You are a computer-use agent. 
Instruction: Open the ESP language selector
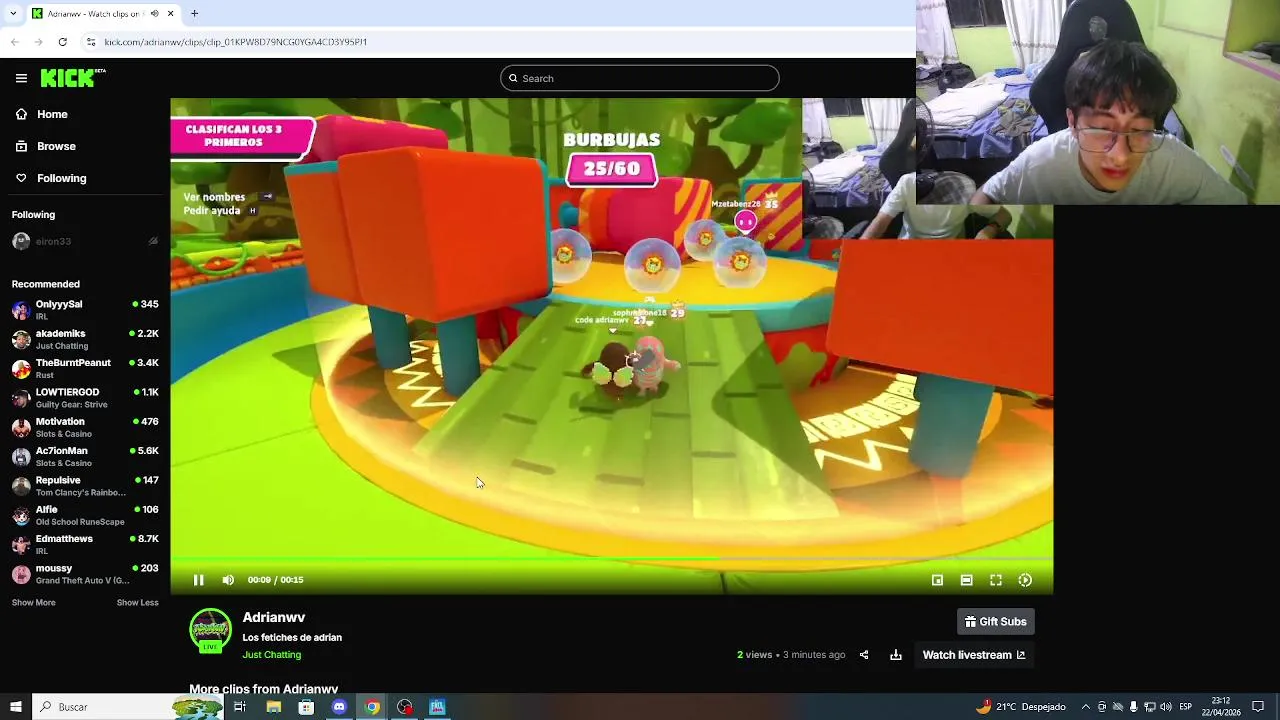tap(1185, 707)
